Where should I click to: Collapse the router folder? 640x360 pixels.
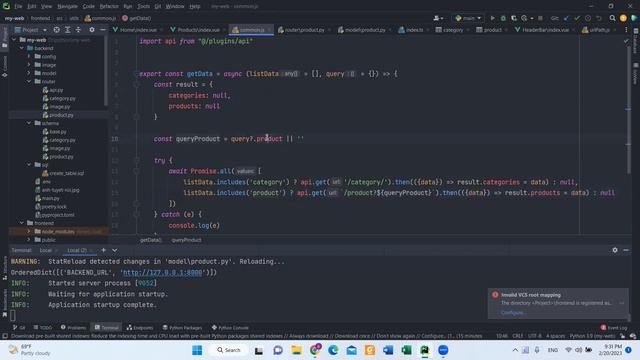(x=29, y=82)
